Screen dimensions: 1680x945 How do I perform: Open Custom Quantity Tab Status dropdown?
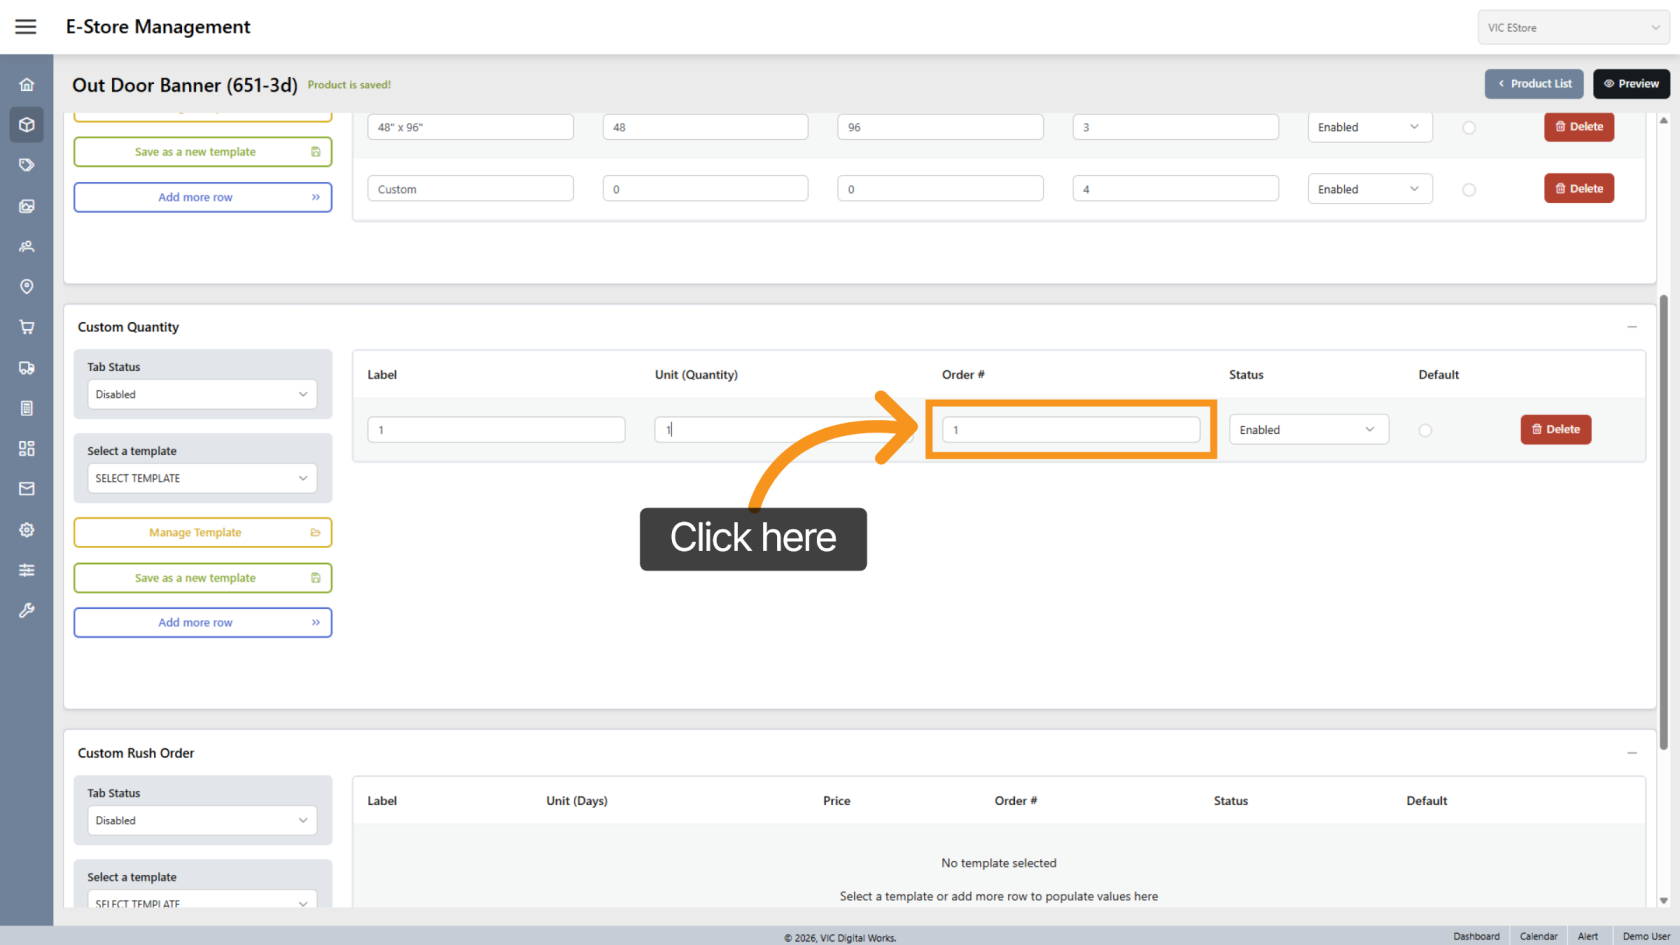pyautogui.click(x=202, y=394)
